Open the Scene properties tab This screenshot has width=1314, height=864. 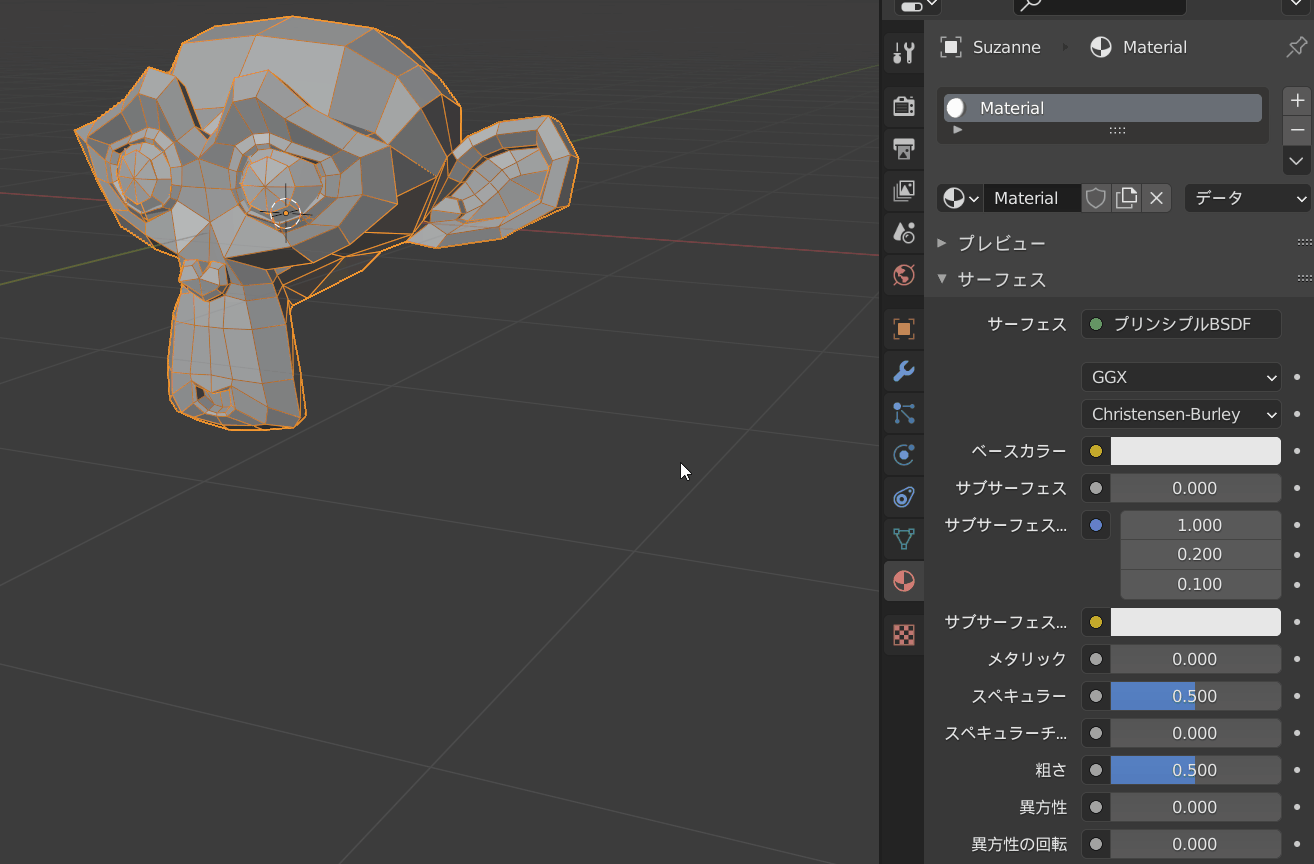click(904, 233)
